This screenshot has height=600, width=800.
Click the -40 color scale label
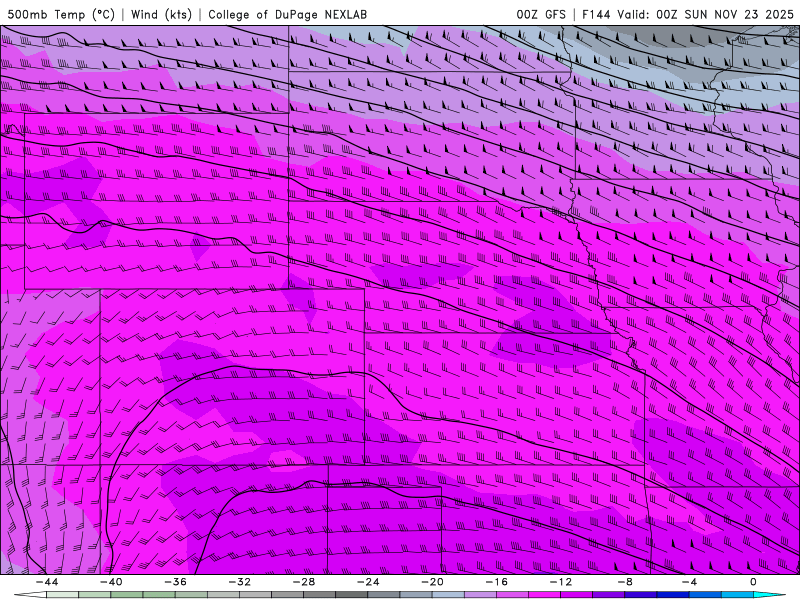pyautogui.click(x=111, y=582)
